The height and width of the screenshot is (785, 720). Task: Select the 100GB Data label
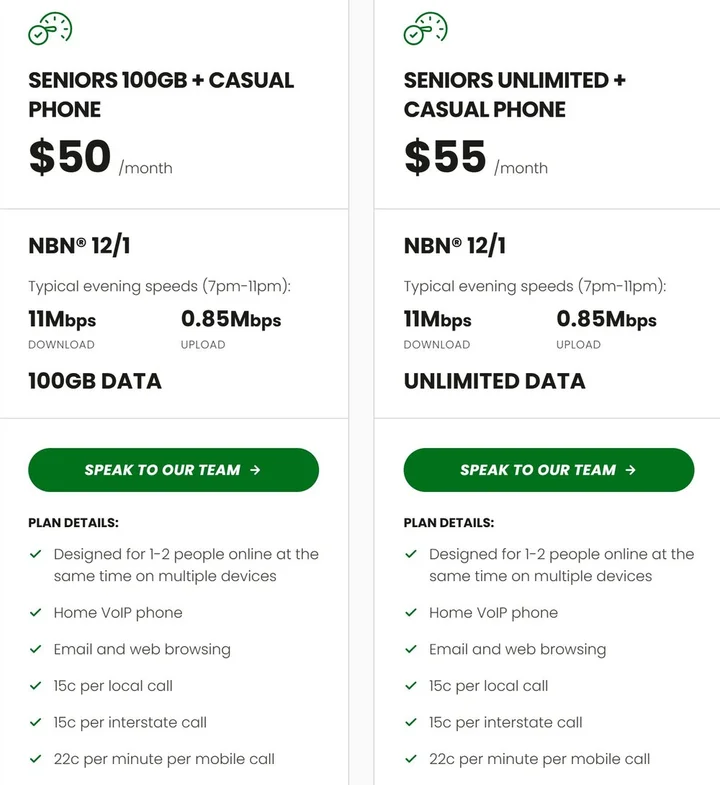(x=95, y=381)
